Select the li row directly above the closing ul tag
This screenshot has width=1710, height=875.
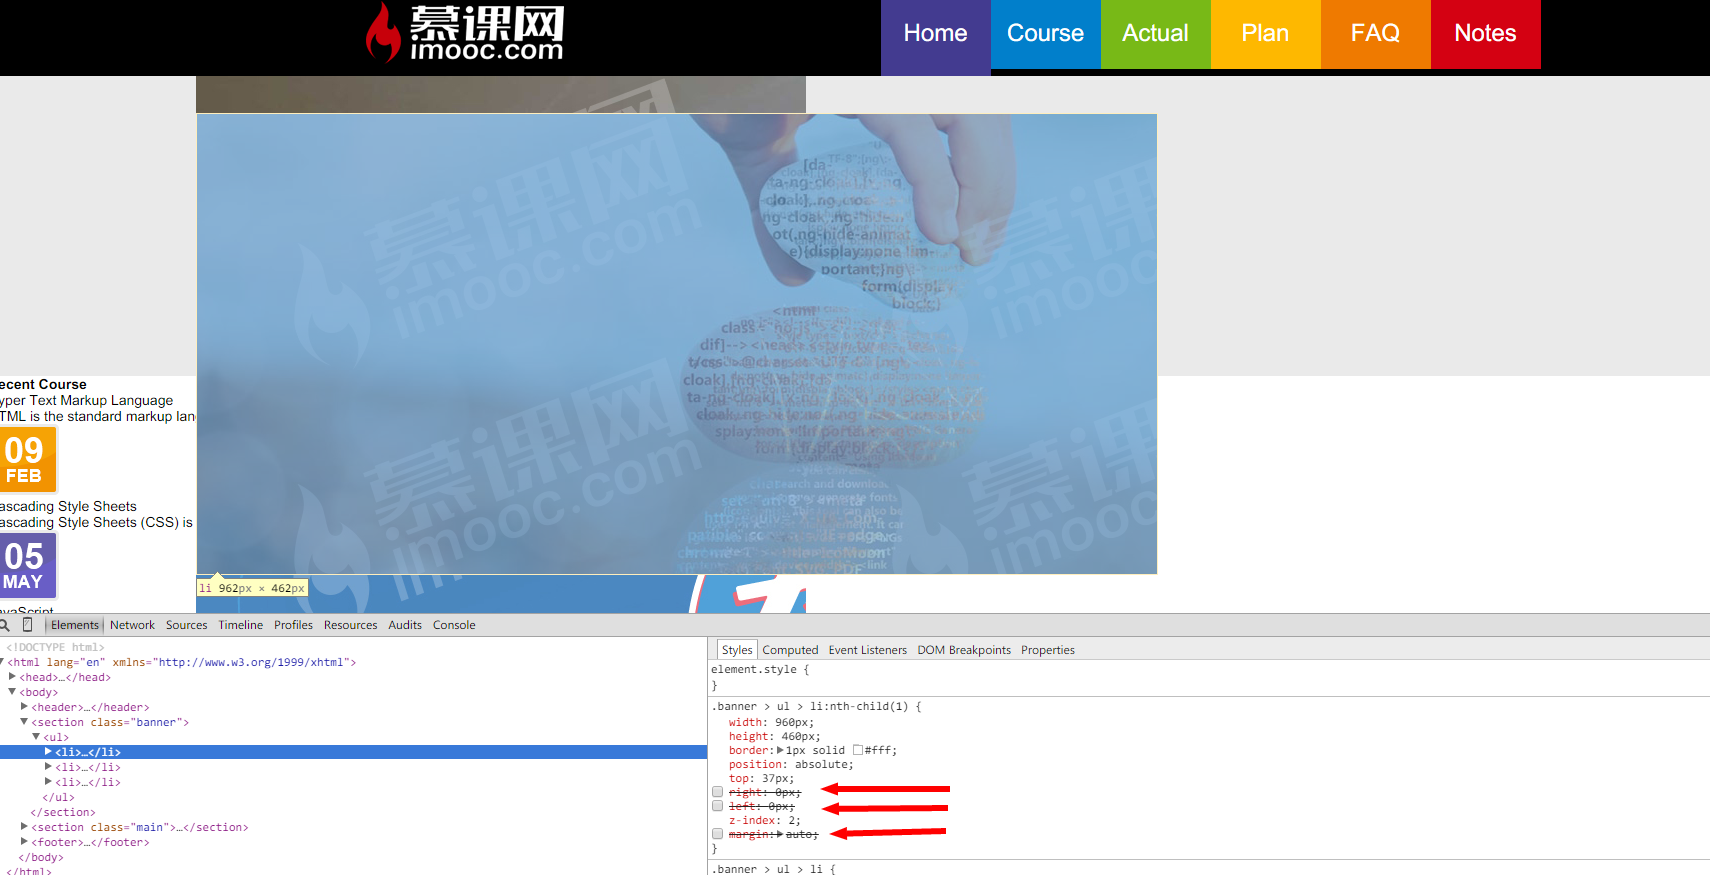pyautogui.click(x=353, y=782)
